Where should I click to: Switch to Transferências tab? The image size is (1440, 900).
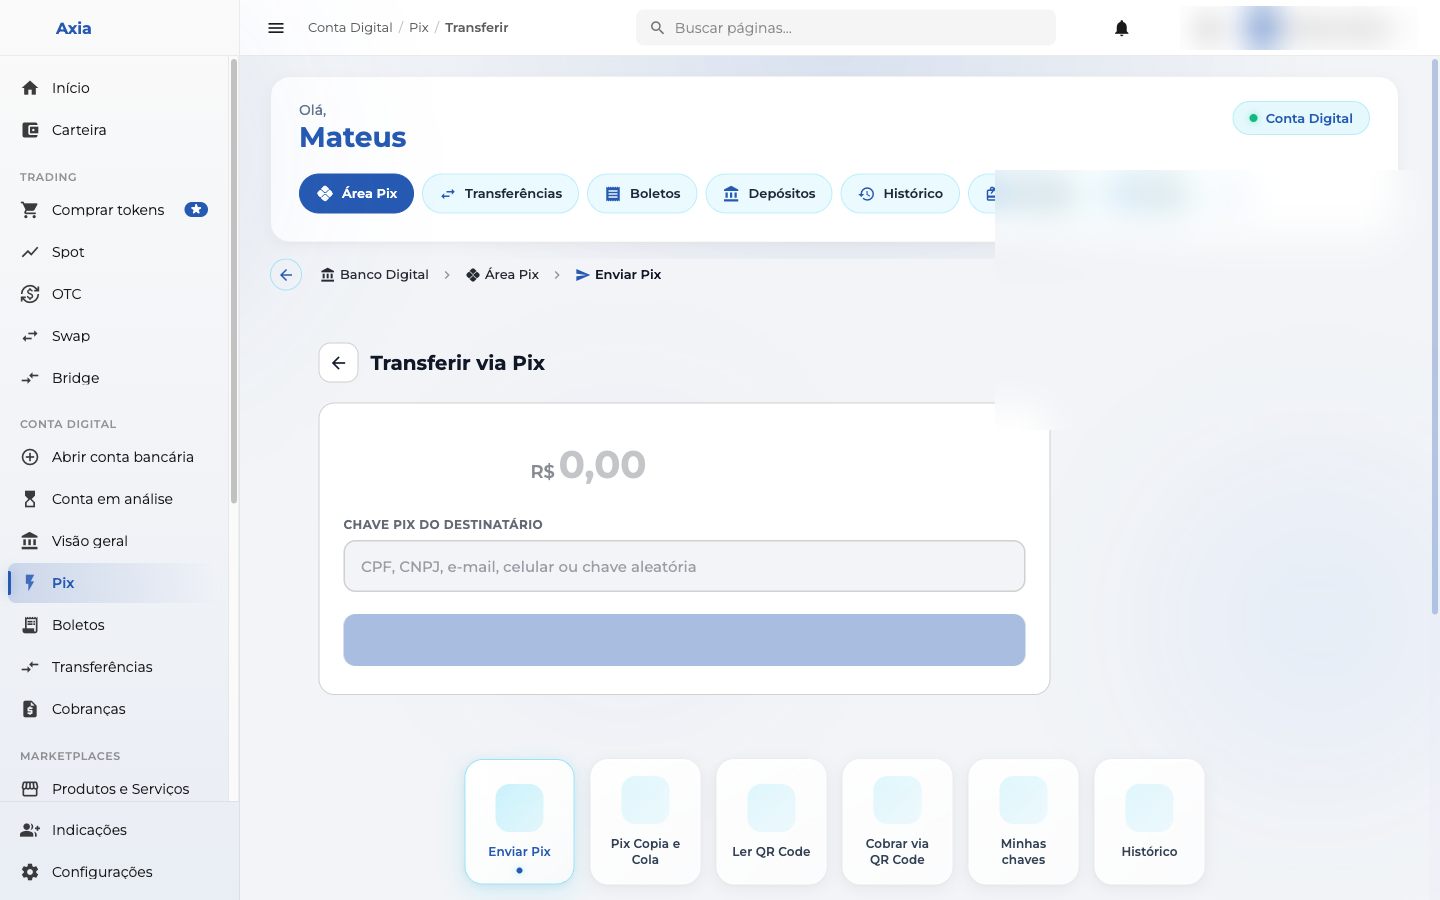click(x=500, y=194)
